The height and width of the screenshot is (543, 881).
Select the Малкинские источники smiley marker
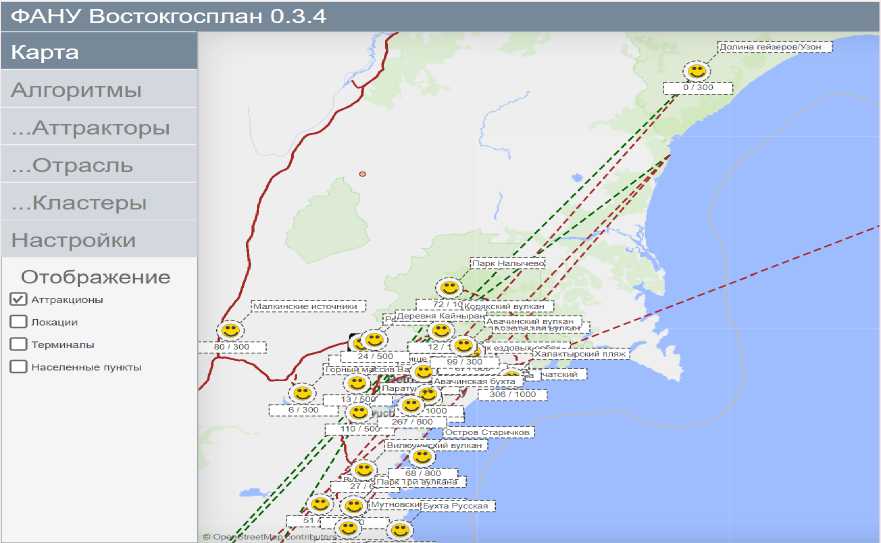(231, 330)
